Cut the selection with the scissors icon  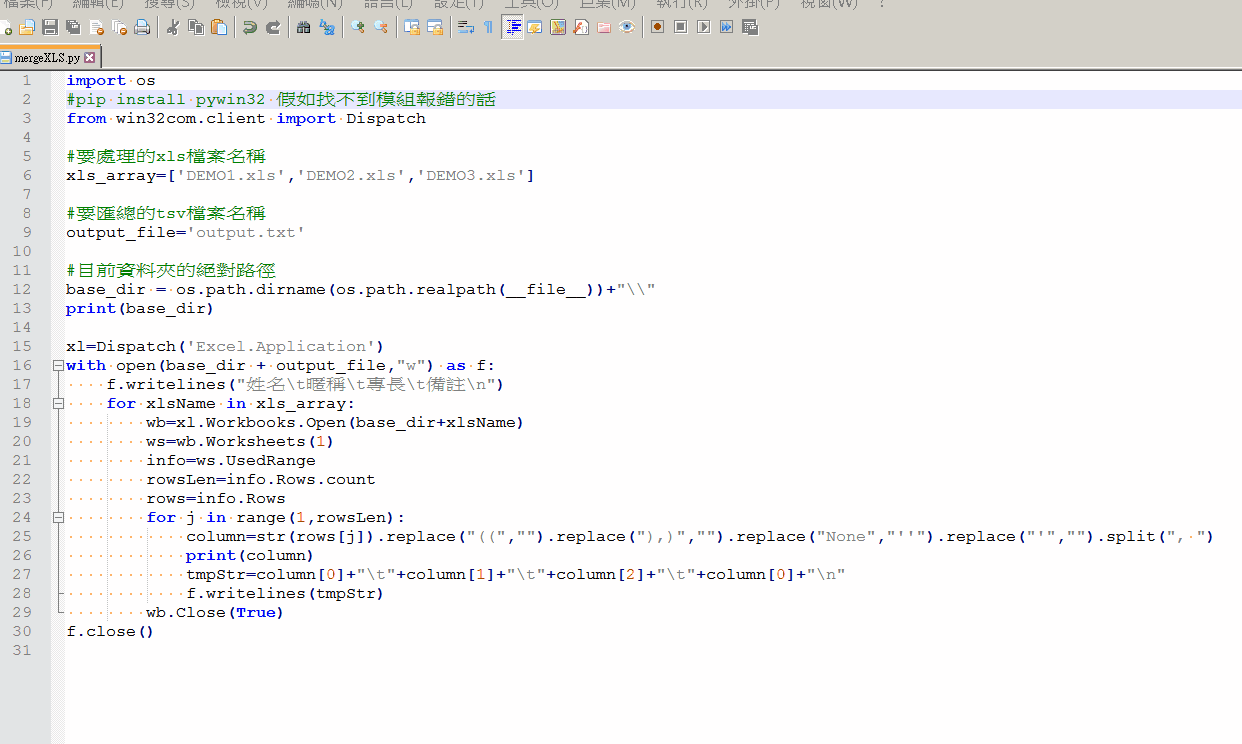(x=172, y=27)
